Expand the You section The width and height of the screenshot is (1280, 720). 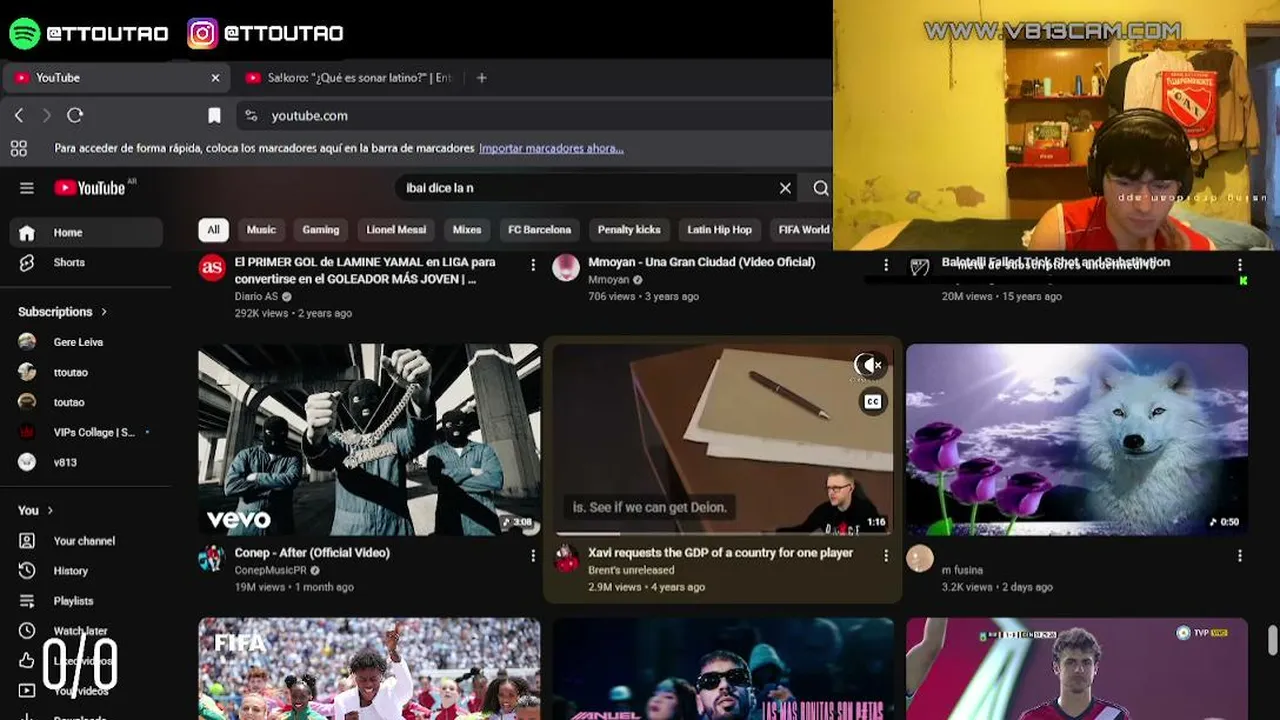(x=35, y=511)
